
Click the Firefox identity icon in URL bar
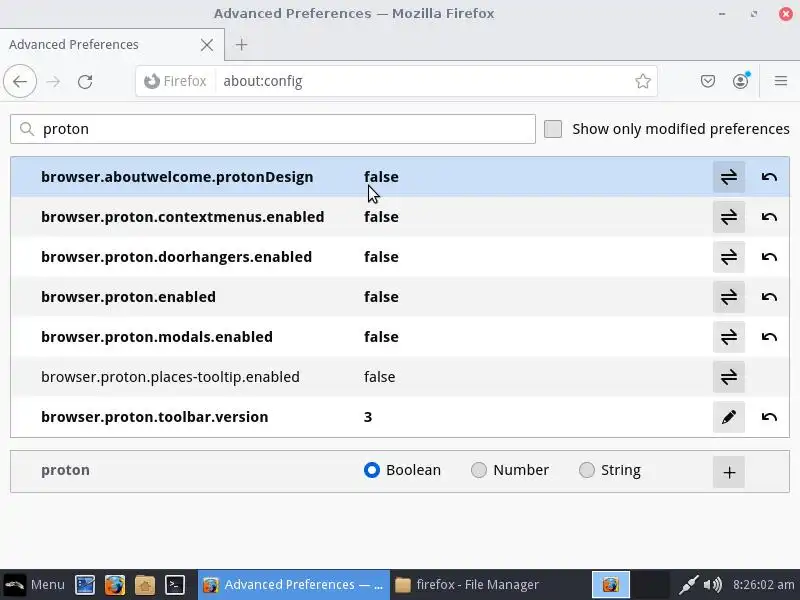[176, 81]
